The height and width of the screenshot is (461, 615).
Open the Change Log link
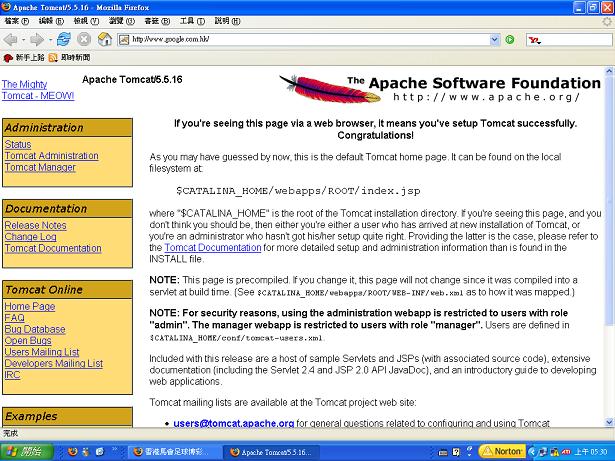[30, 237]
